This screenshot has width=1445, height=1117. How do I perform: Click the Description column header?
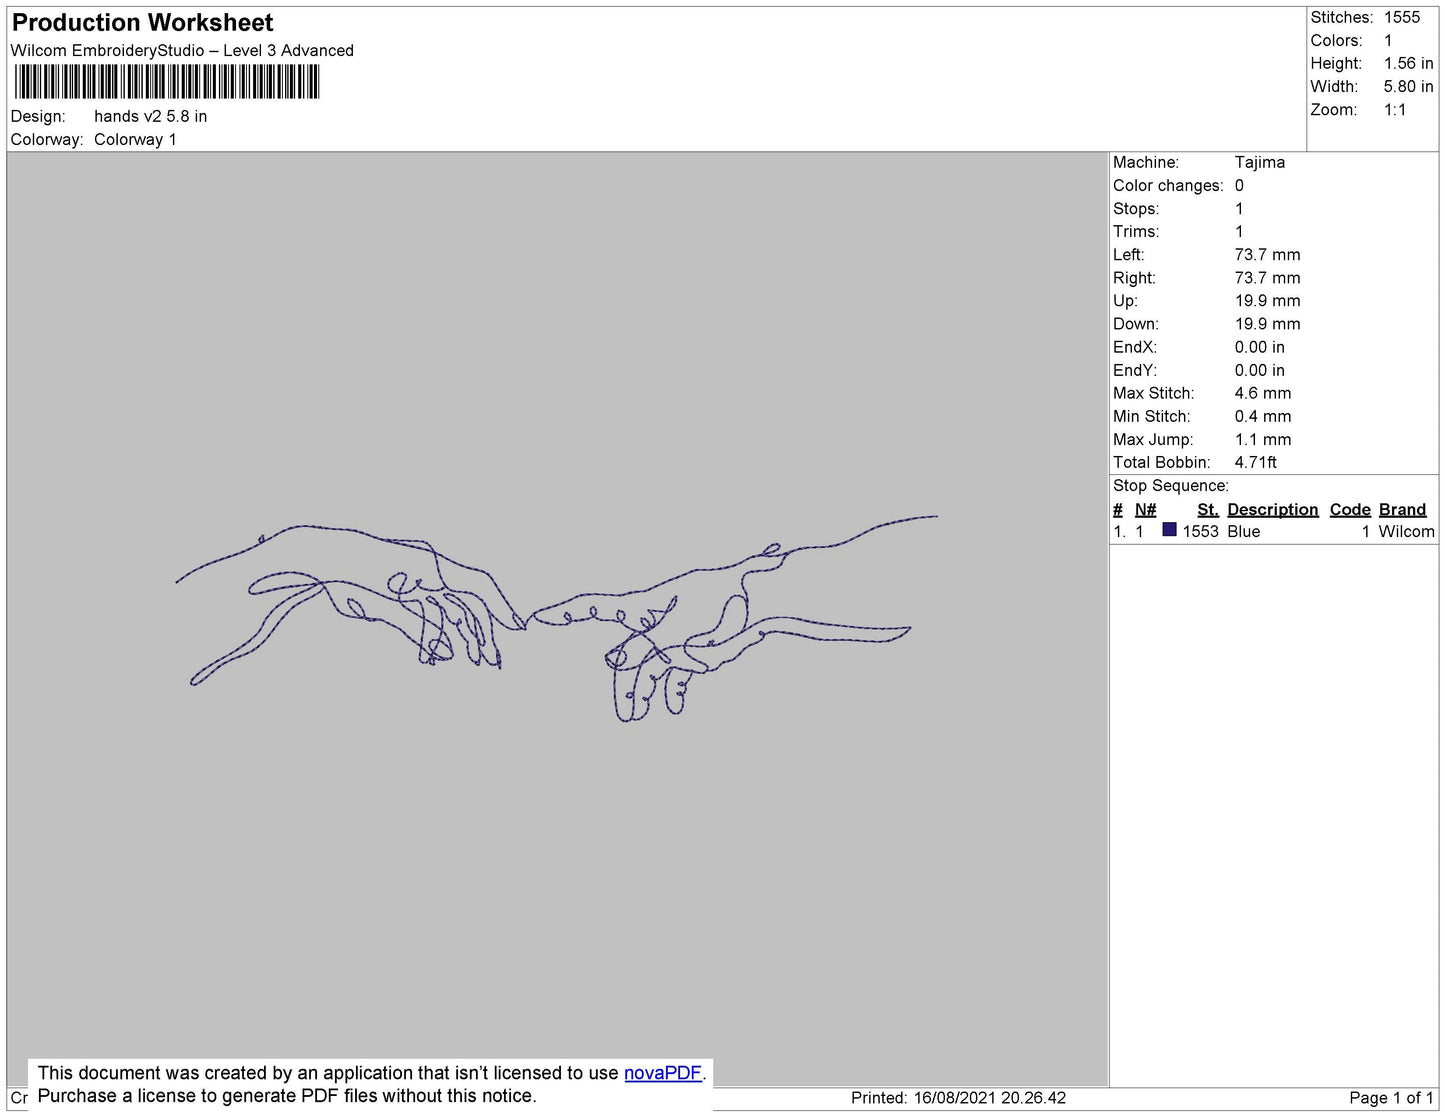(1273, 510)
